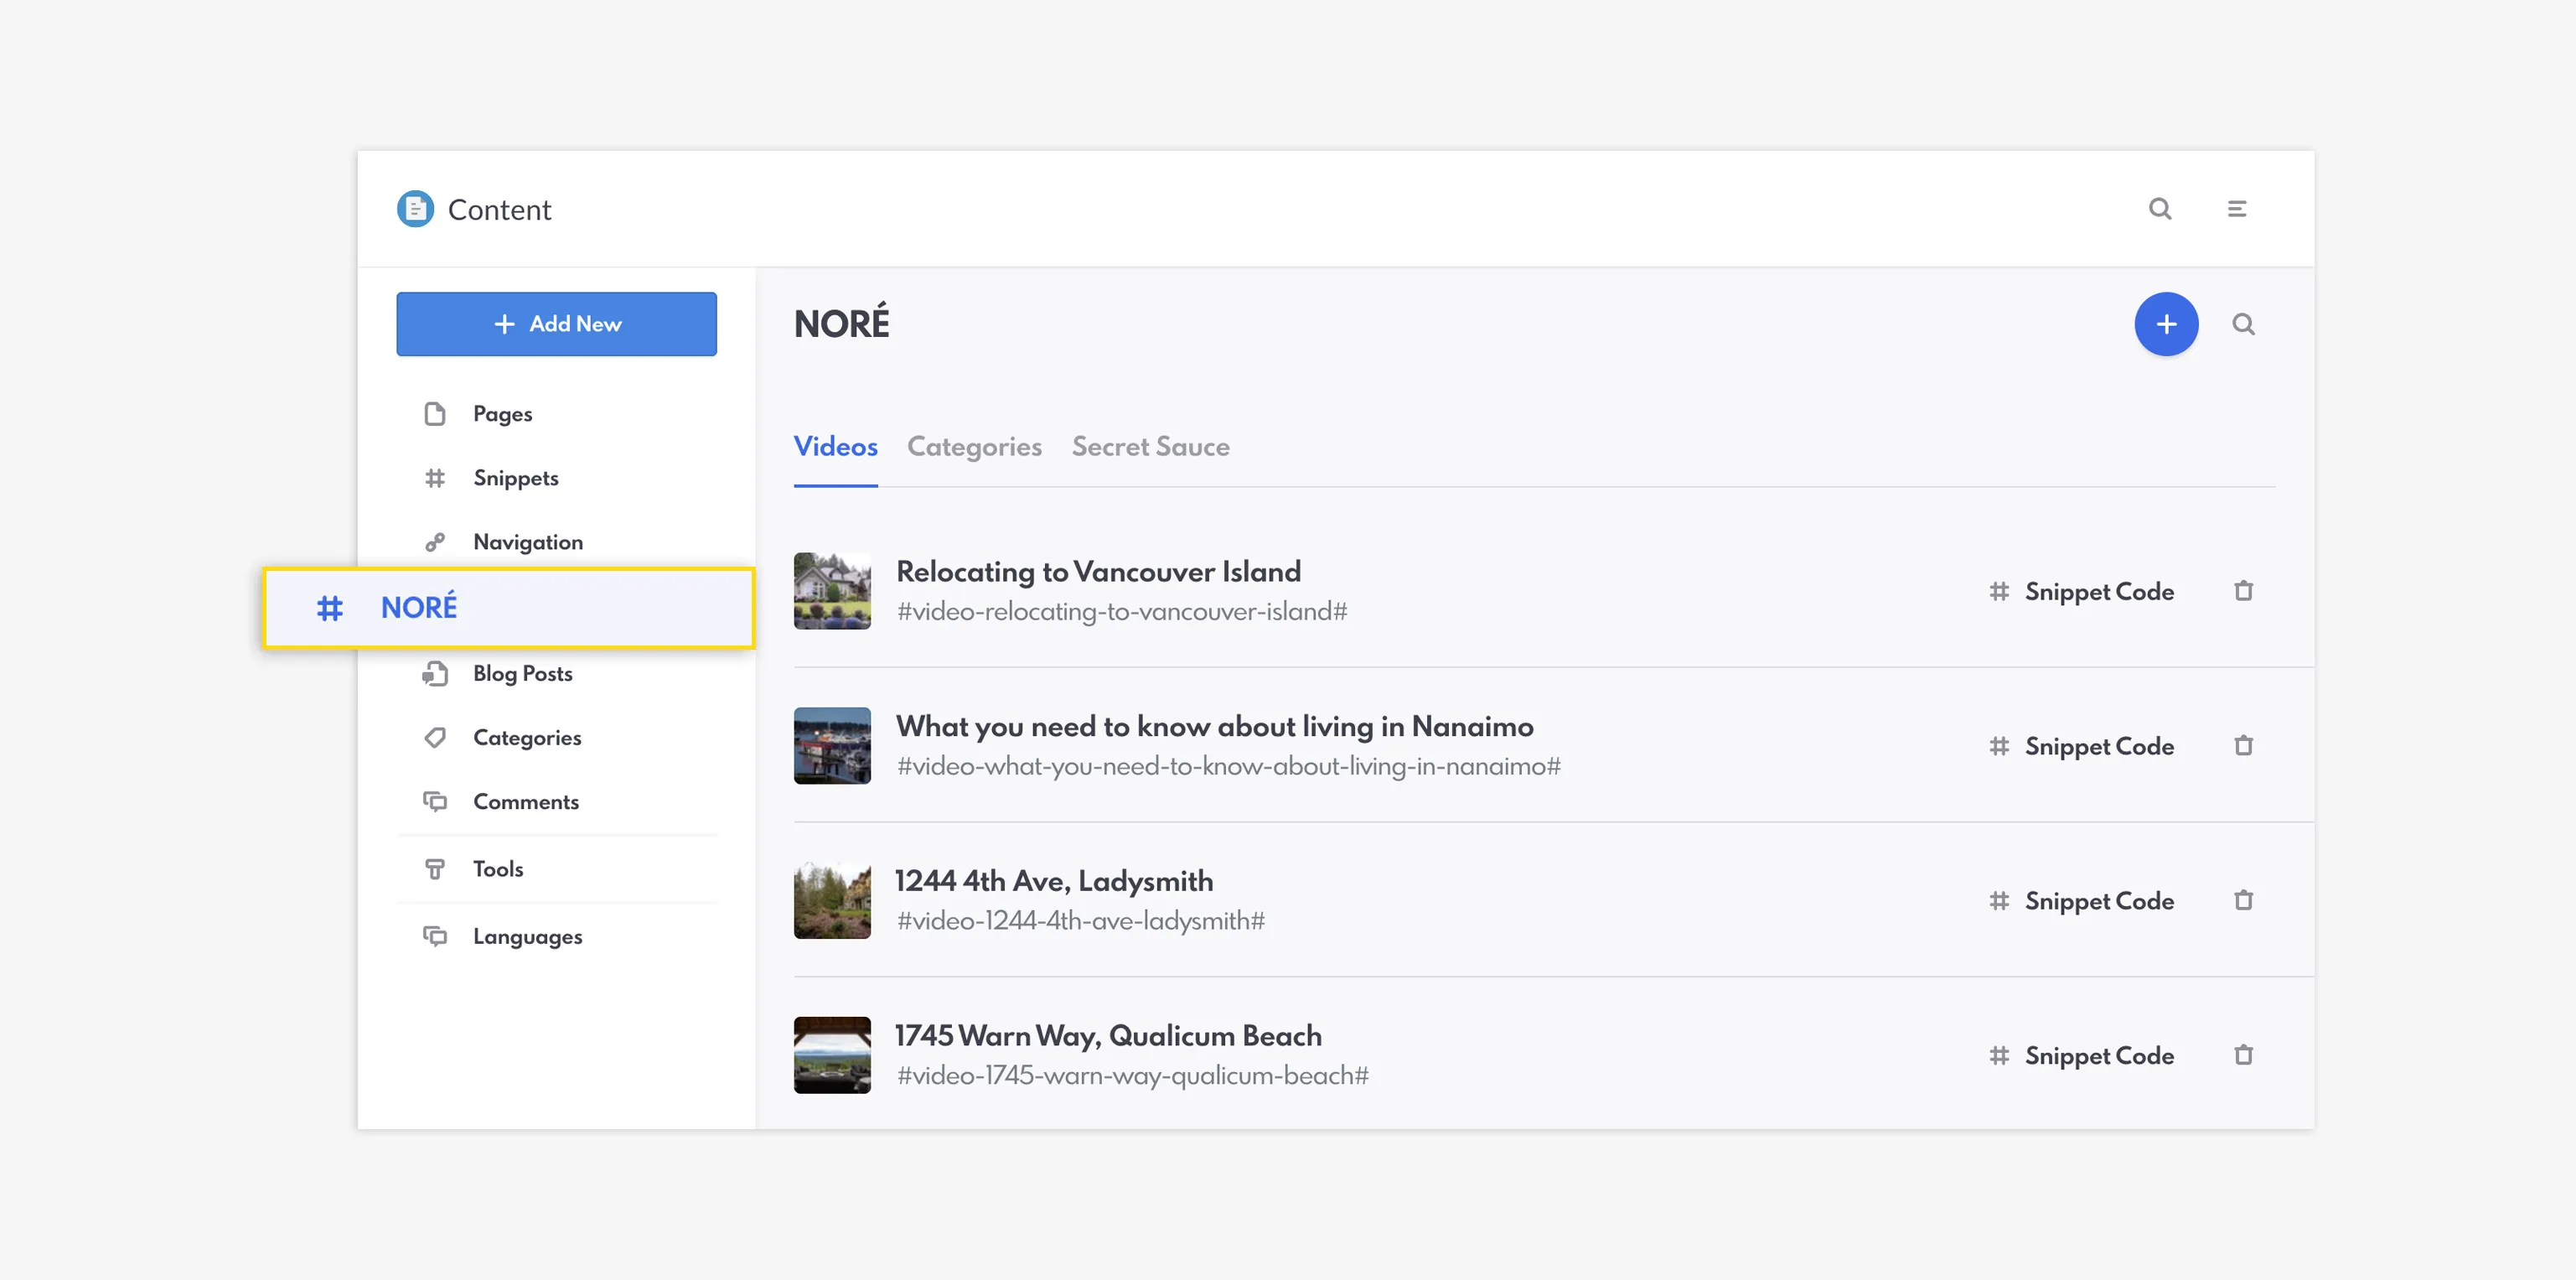Copy Snippet Code for Vancouver Island video
Viewport: 2576px width, 1280px height.
2099,591
